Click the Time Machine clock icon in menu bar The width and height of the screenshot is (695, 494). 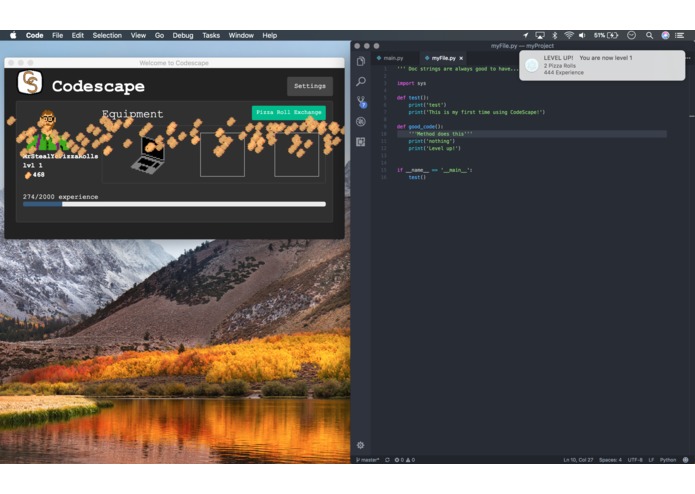pyautogui.click(x=632, y=35)
